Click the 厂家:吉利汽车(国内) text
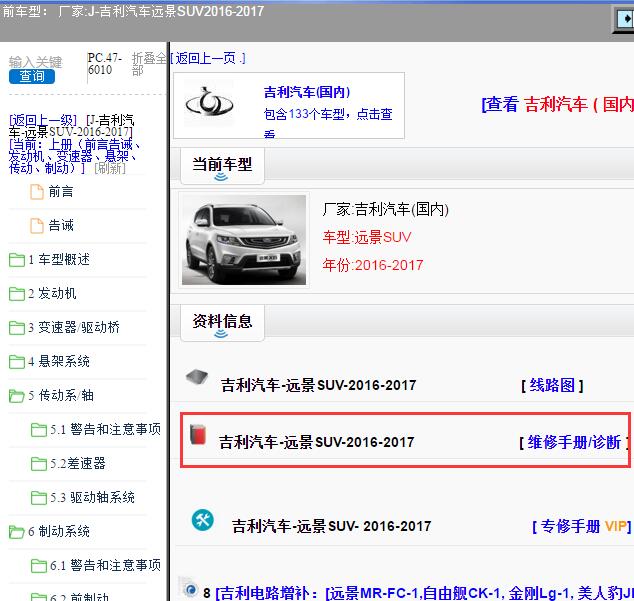The image size is (634, 601). pos(386,210)
